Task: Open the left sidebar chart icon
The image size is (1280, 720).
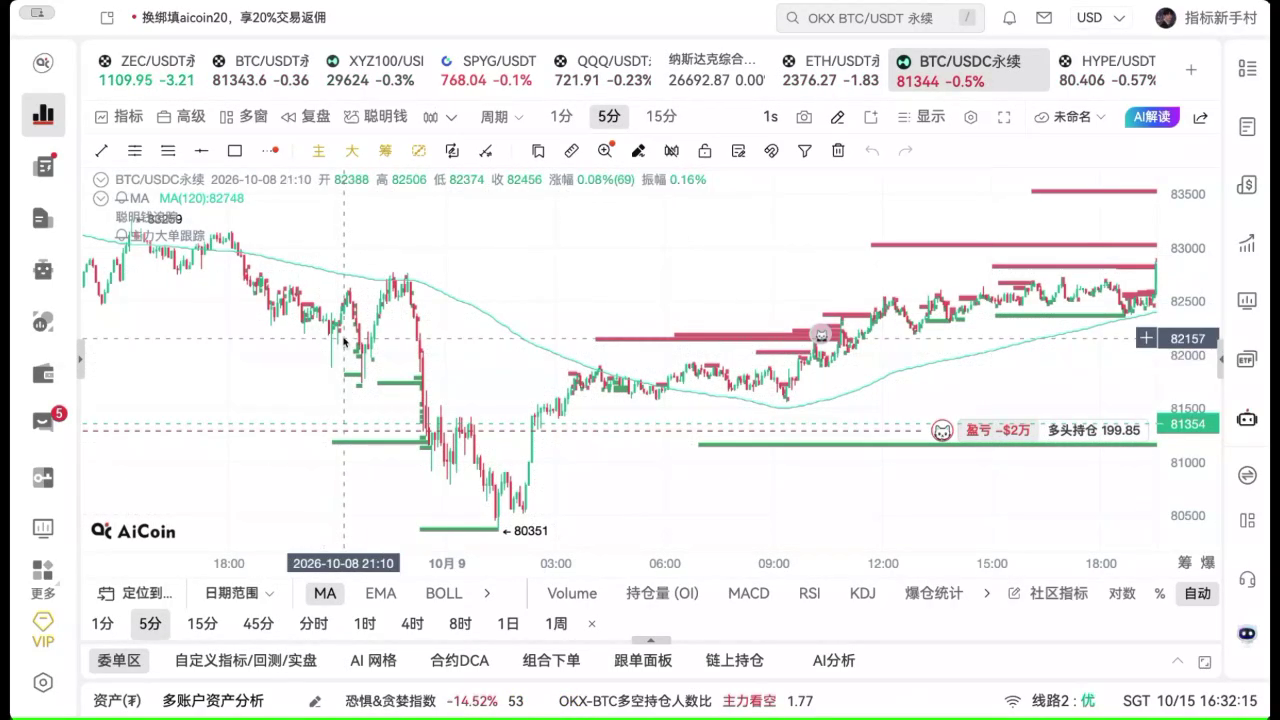Action: [43, 115]
